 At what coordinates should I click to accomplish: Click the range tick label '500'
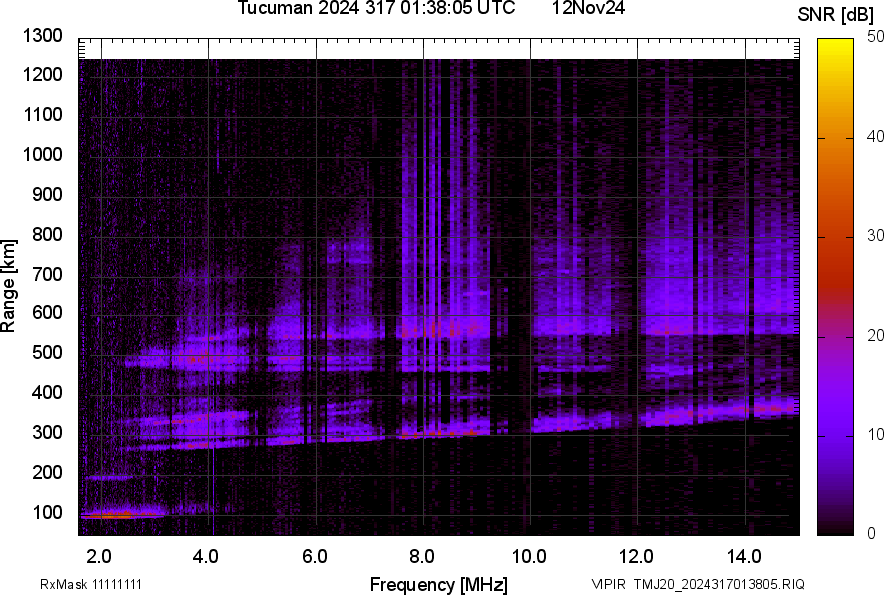coord(47,352)
